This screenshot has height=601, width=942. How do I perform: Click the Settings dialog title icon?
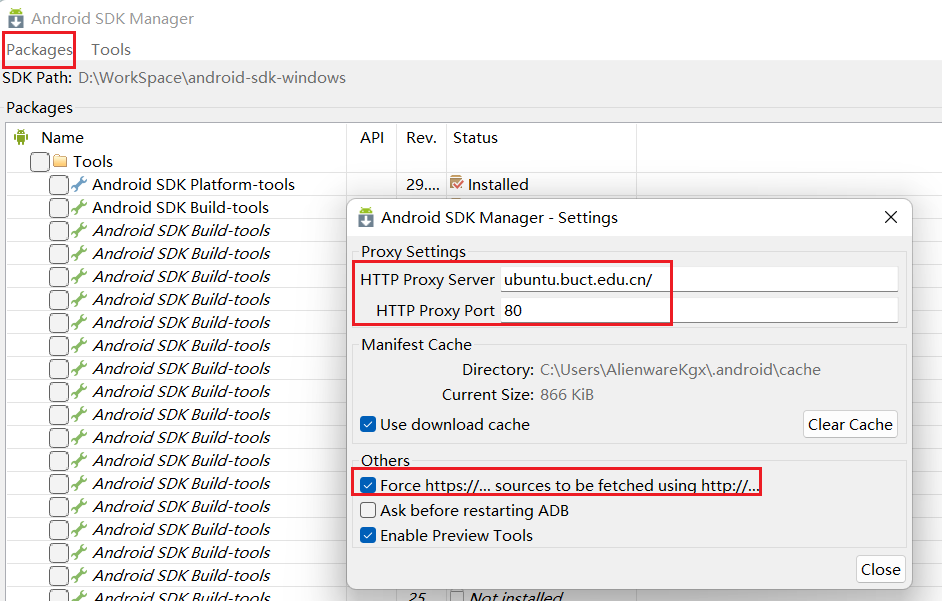pyautogui.click(x=366, y=217)
